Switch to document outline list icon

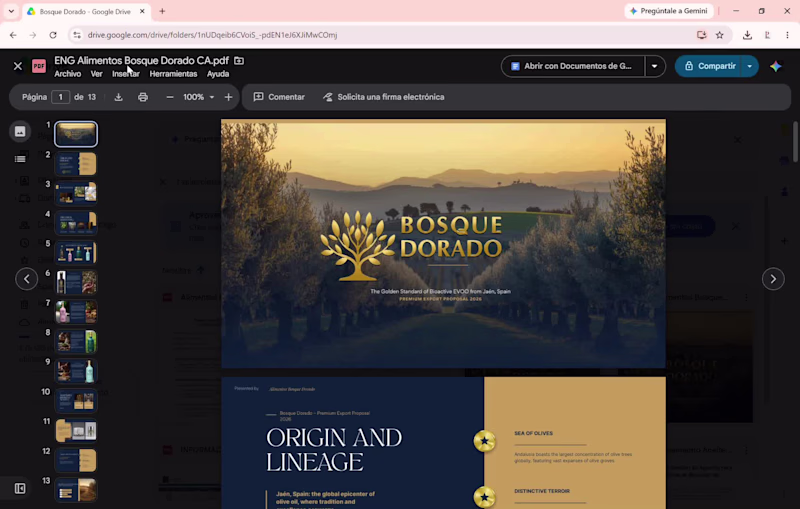click(20, 159)
